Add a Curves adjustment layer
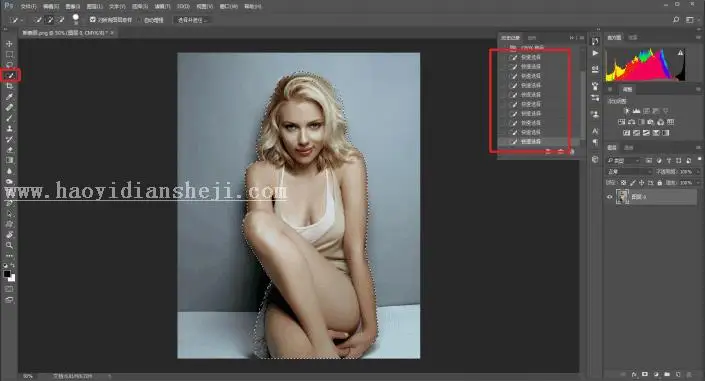705x381 pixels. click(647, 111)
